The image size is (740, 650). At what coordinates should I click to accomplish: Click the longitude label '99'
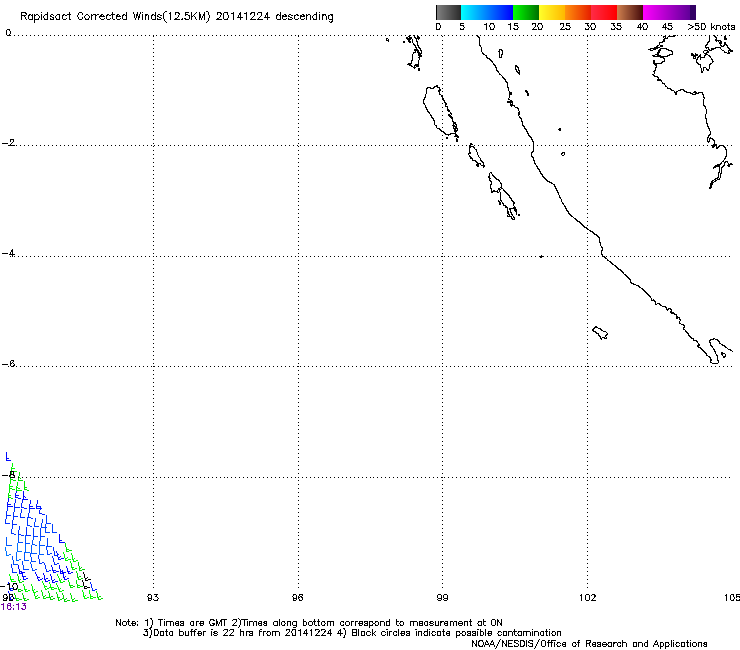(x=442, y=598)
